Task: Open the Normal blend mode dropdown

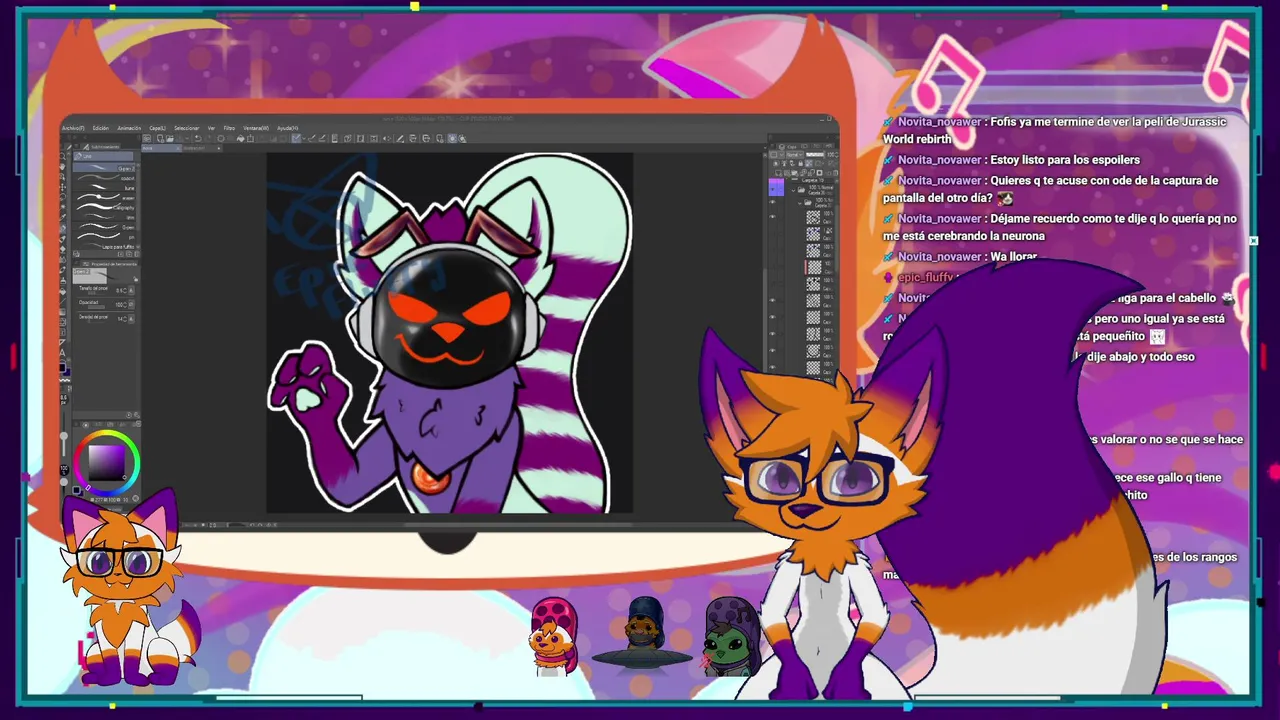Action: click(795, 155)
